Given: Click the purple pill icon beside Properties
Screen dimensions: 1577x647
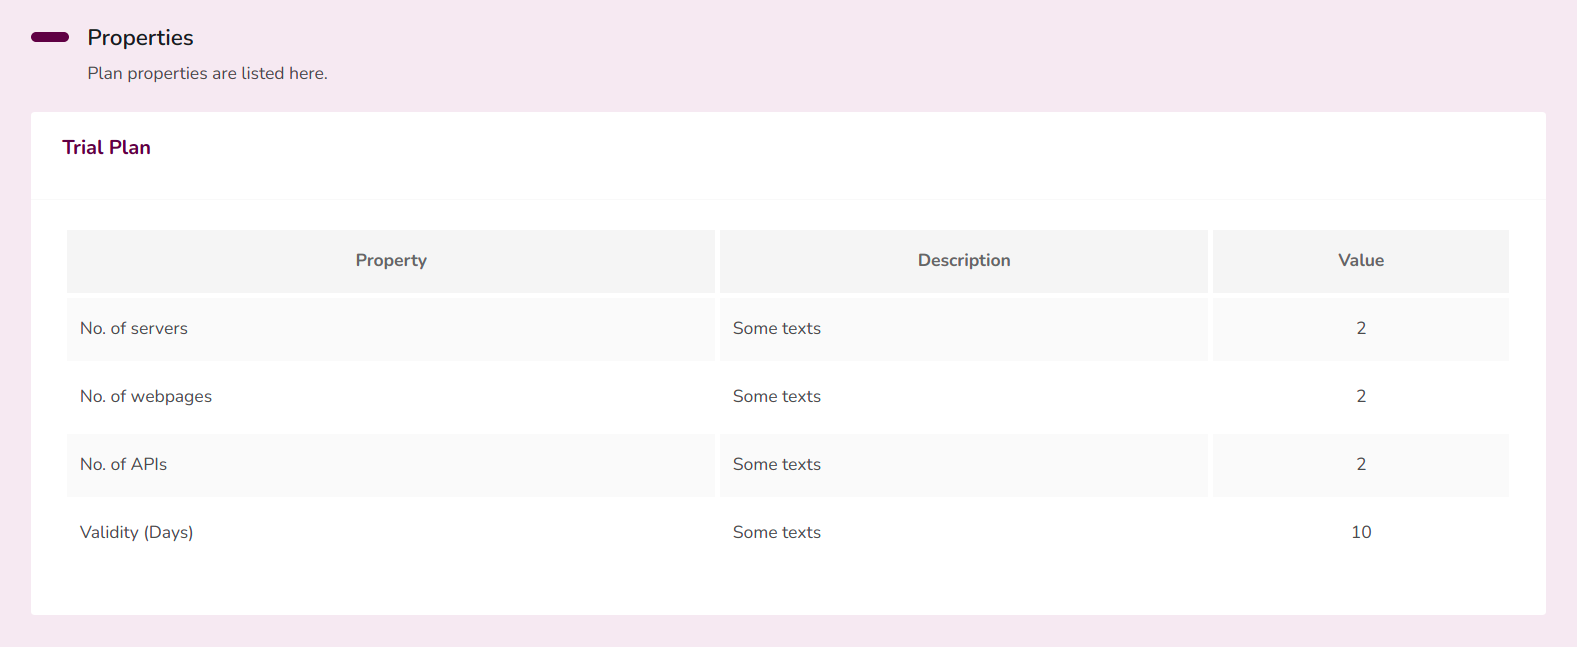Looking at the screenshot, I should 50,37.
